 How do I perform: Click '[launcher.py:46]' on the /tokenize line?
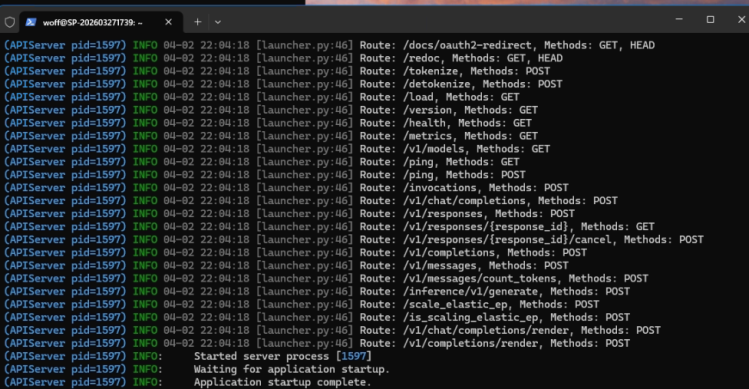[304, 71]
